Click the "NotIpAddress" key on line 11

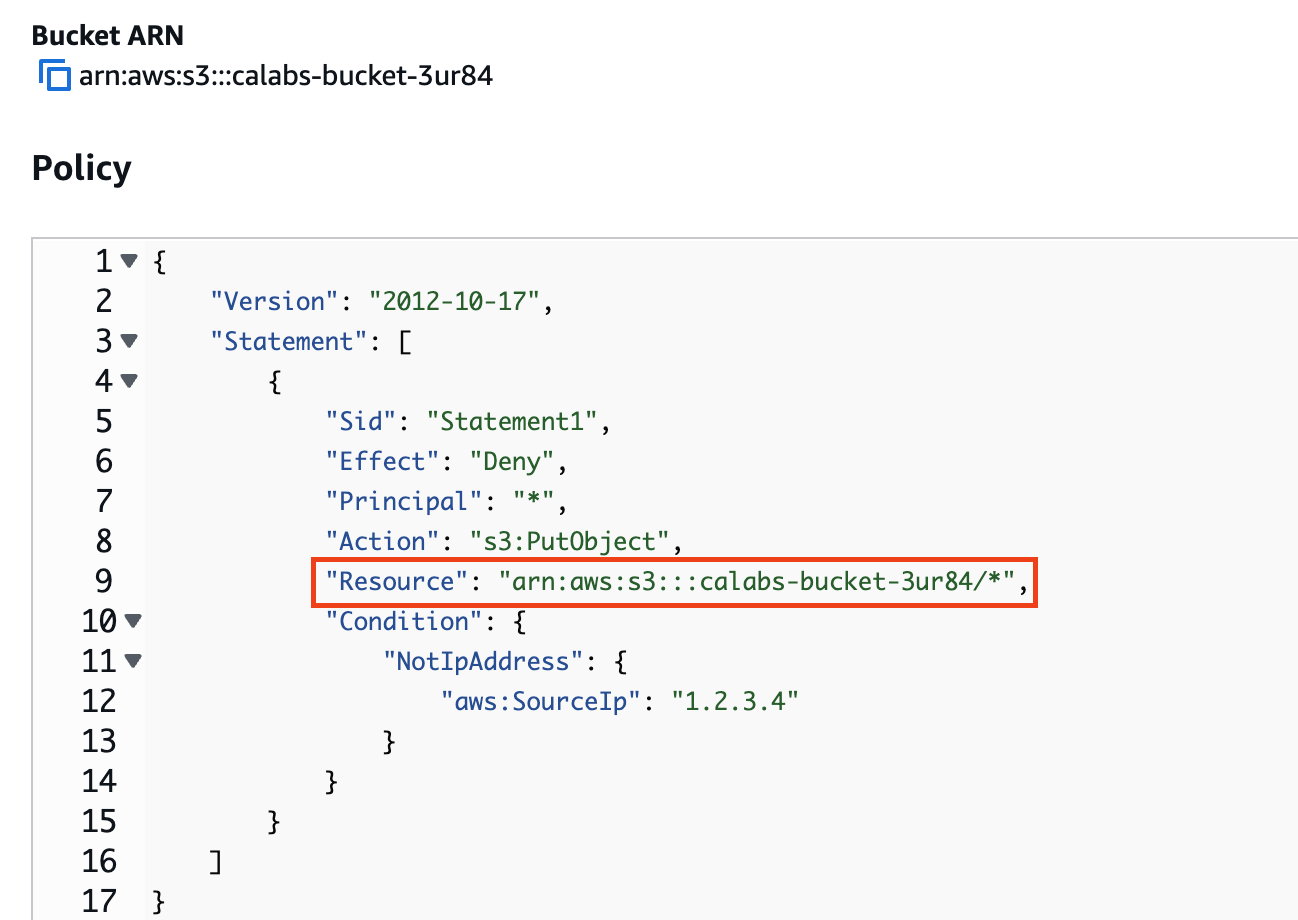coord(484,661)
